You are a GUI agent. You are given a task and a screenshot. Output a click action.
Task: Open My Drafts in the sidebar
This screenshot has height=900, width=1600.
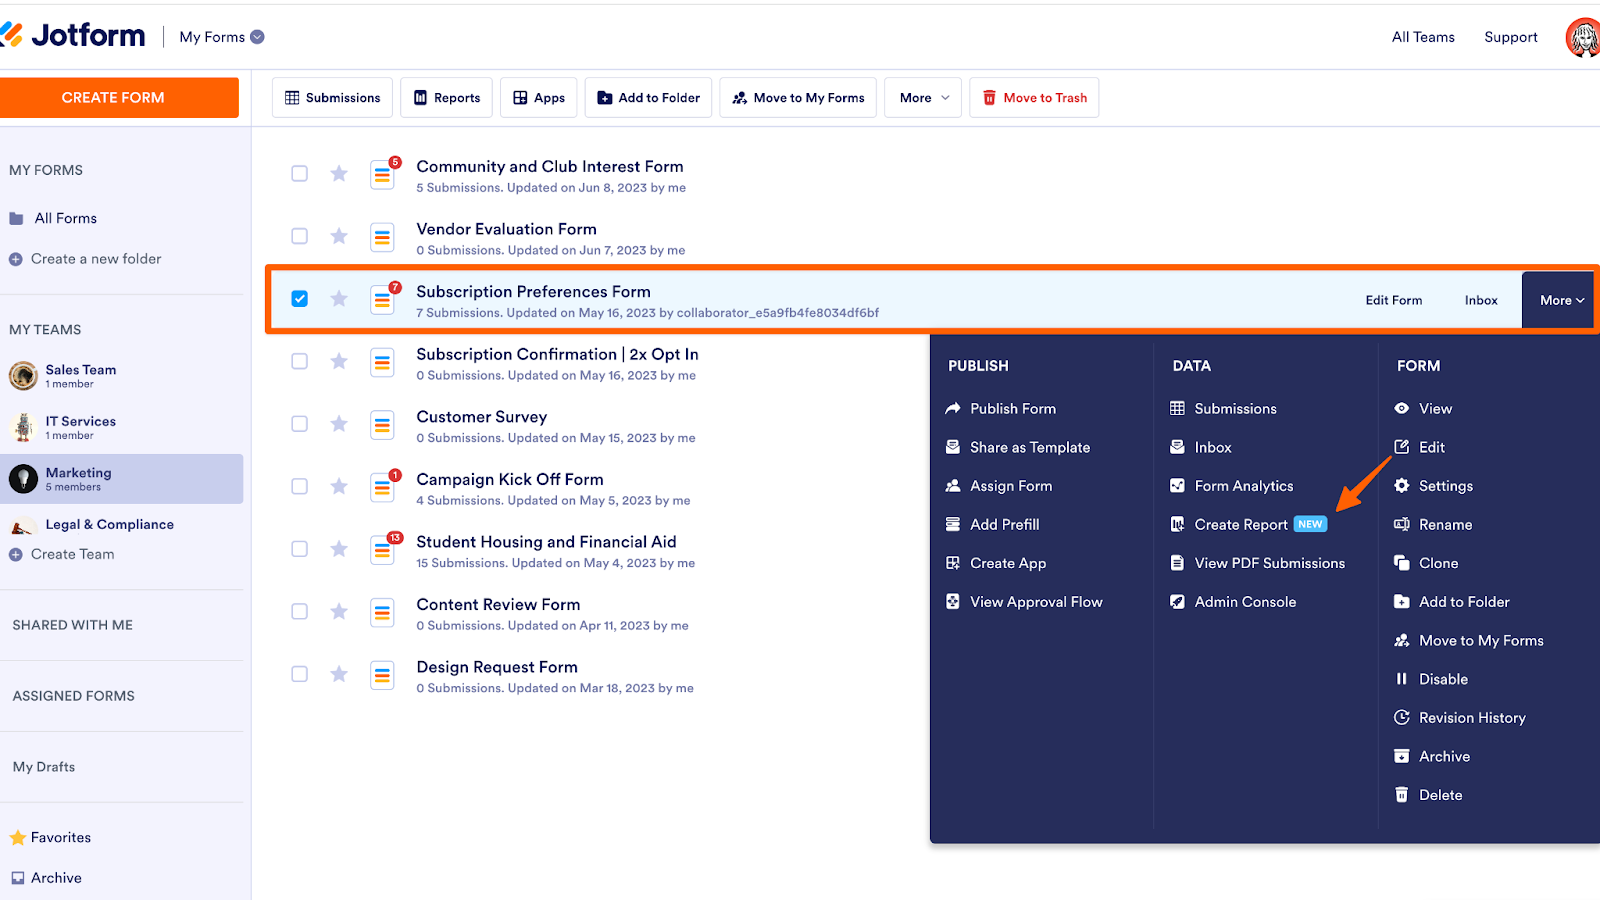coord(44,767)
